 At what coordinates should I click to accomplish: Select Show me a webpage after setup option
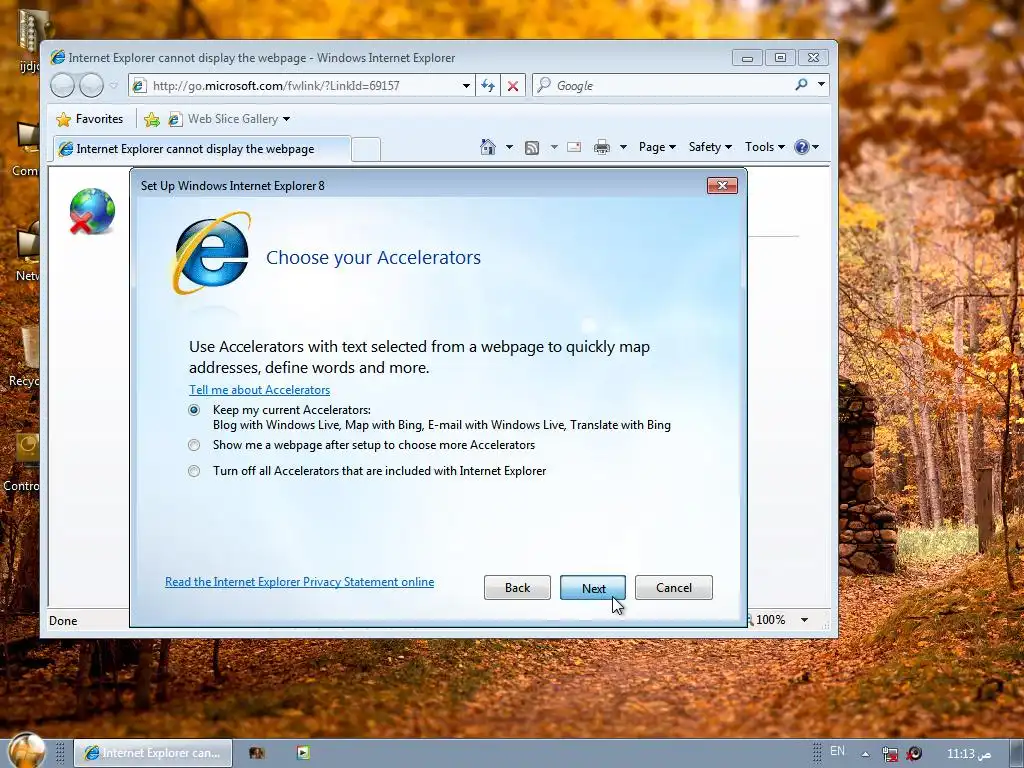194,445
